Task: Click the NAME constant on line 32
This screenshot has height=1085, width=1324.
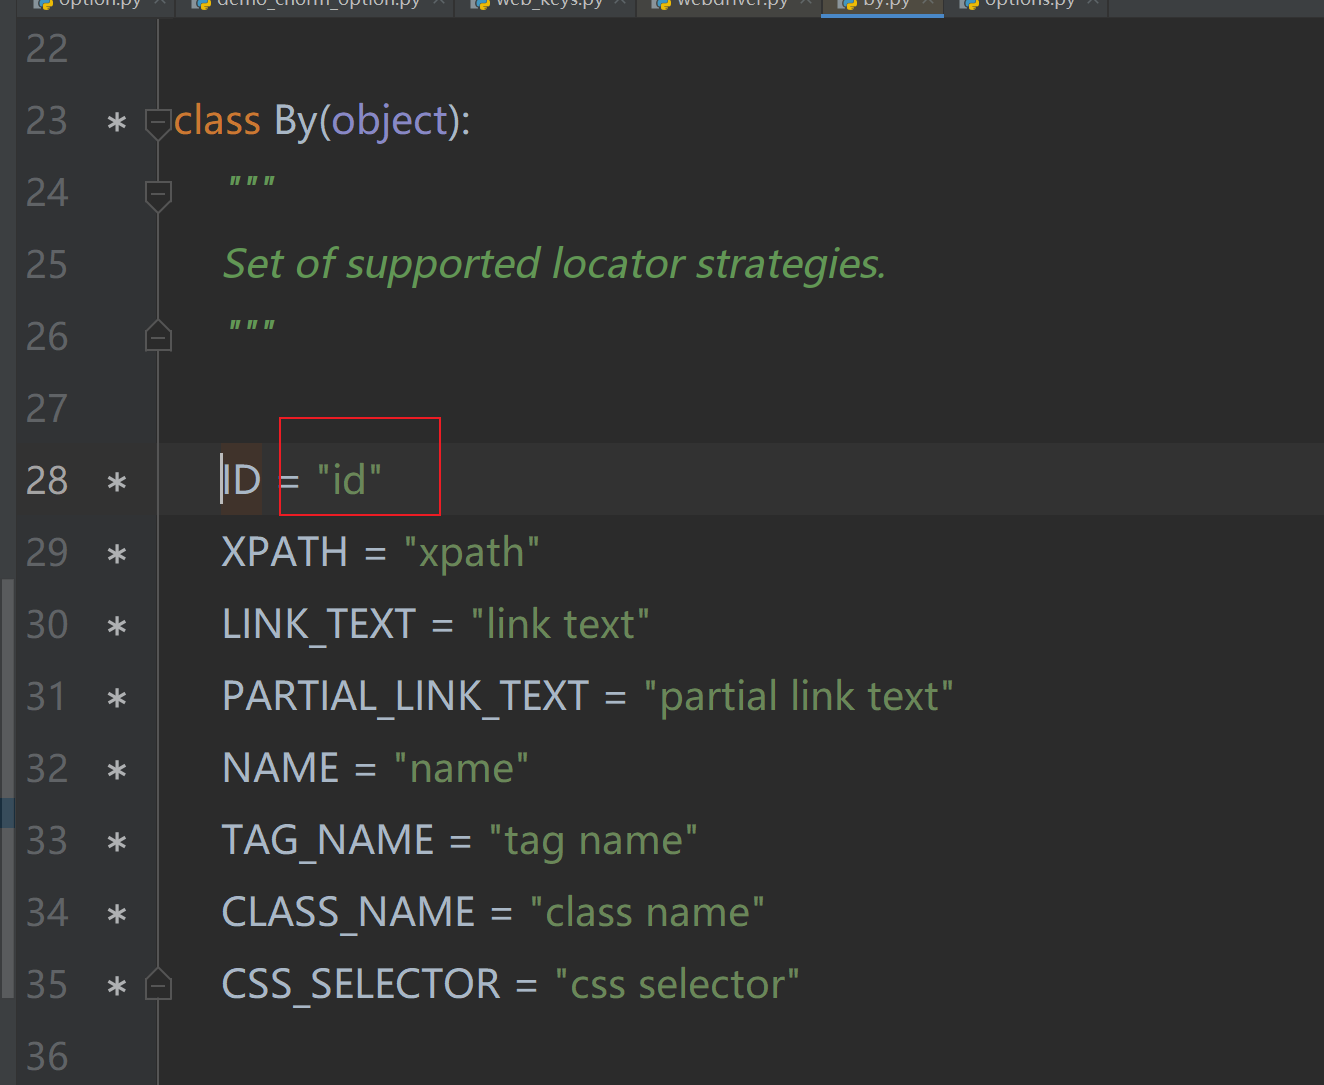Action: coord(280,768)
